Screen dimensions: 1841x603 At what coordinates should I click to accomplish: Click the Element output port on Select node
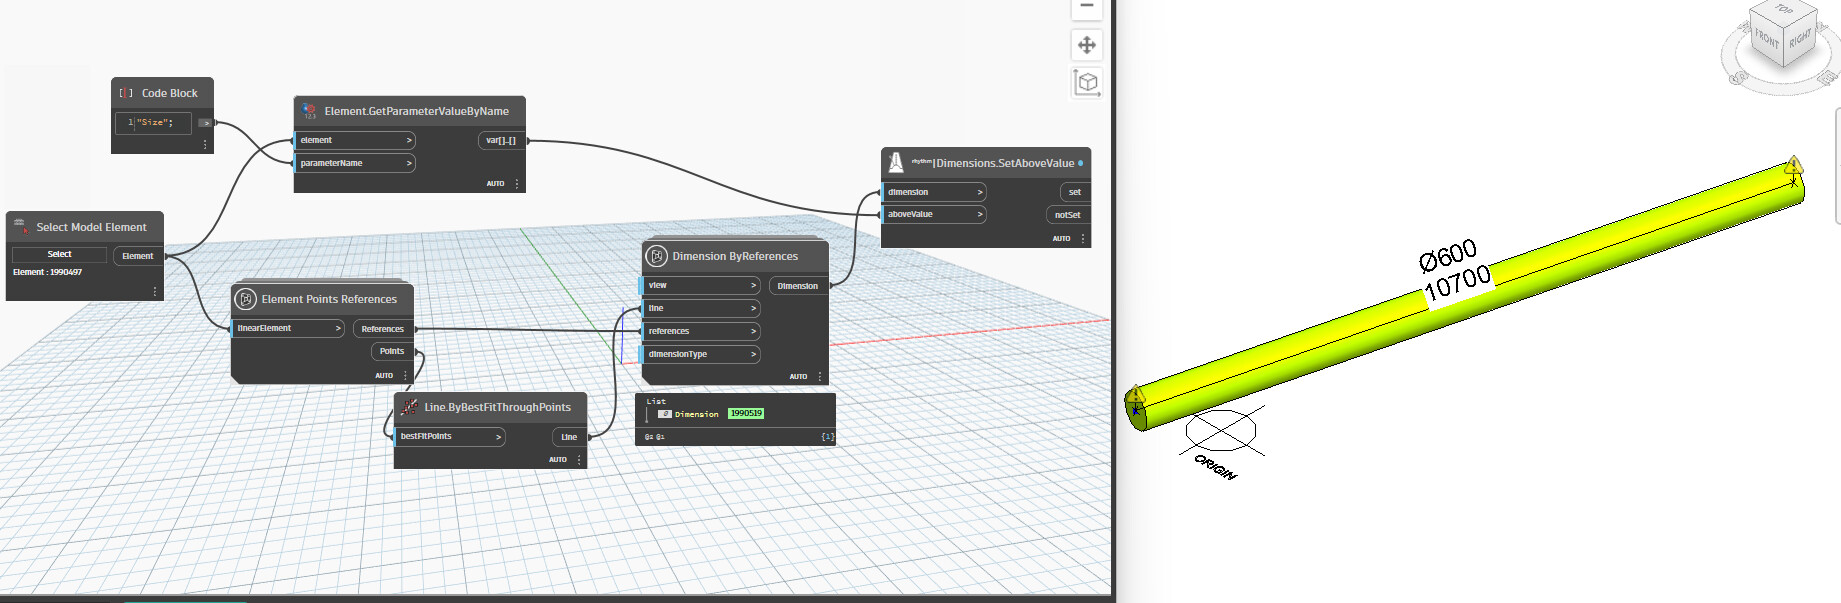(138, 257)
